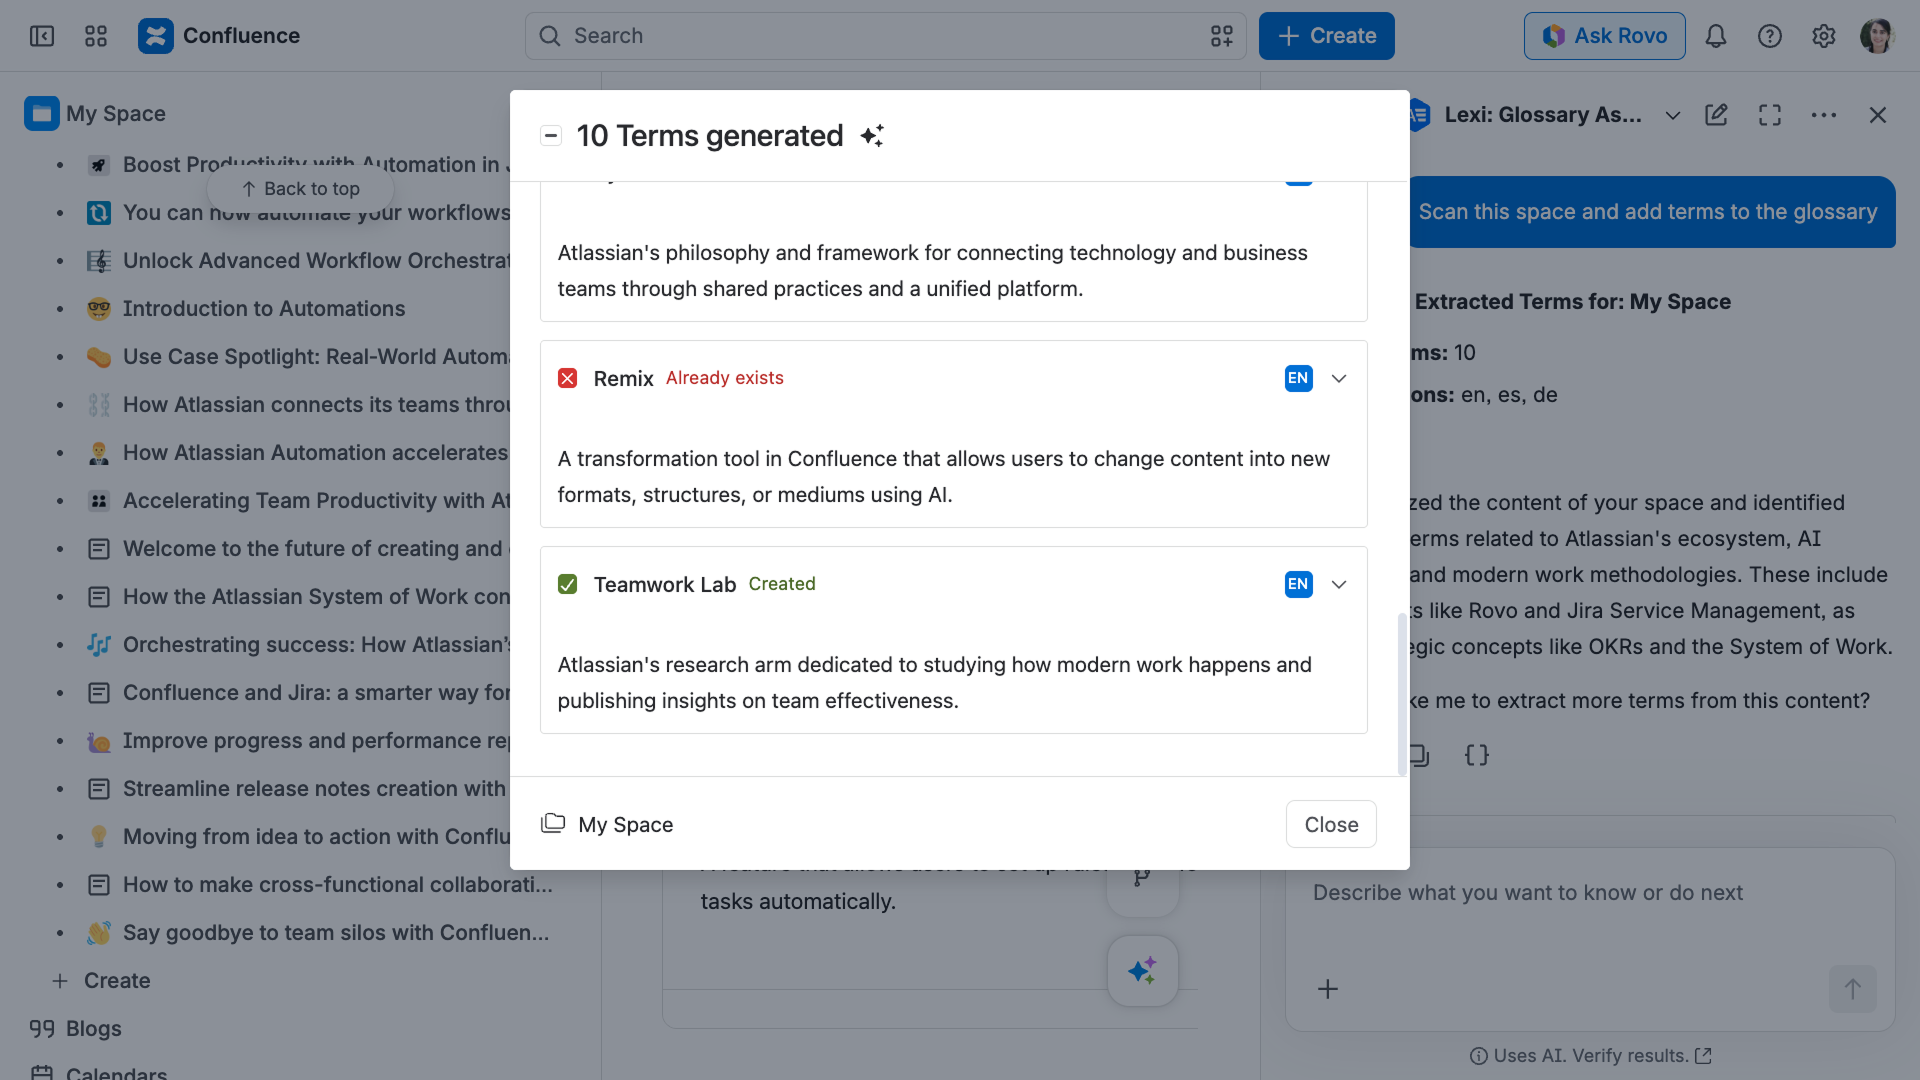Open 'How to make cross-functional collaborati...' page

pyautogui.click(x=337, y=885)
